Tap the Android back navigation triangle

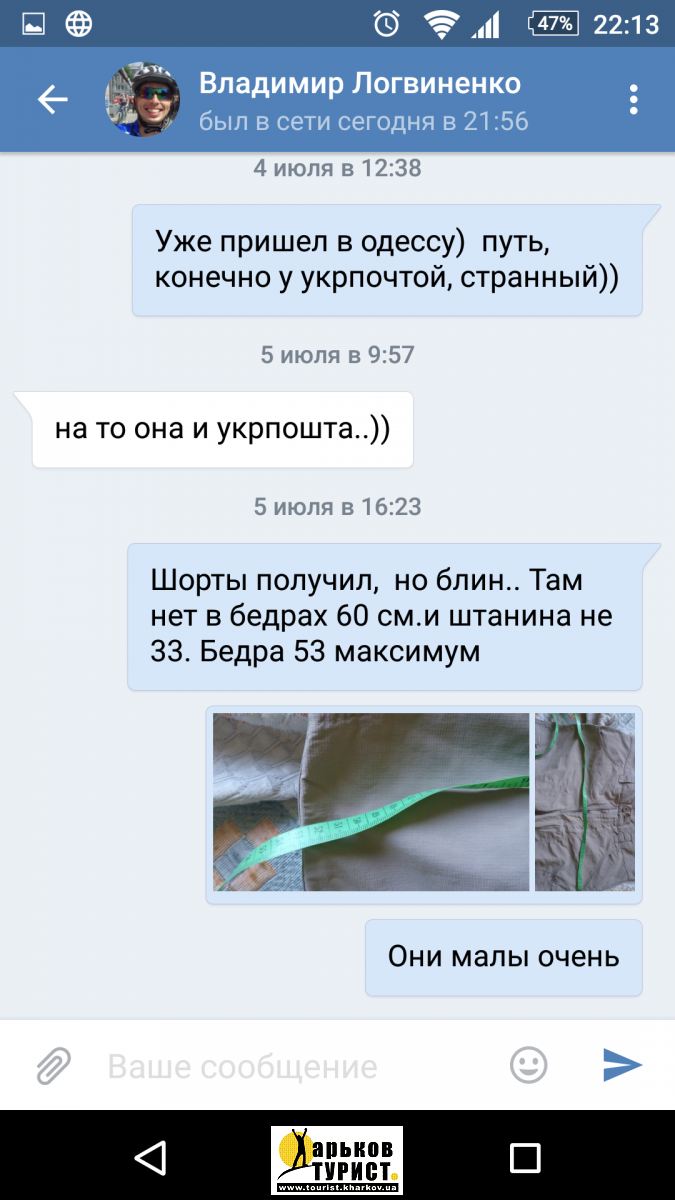tap(150, 1158)
